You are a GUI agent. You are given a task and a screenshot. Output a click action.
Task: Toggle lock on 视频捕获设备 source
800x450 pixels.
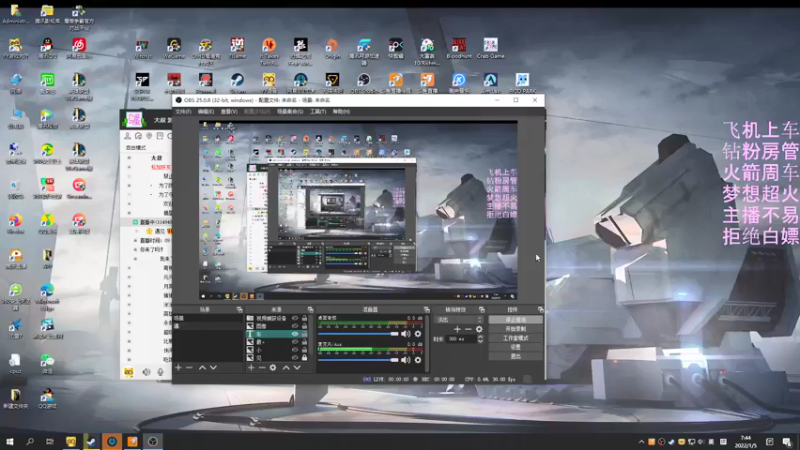(304, 318)
